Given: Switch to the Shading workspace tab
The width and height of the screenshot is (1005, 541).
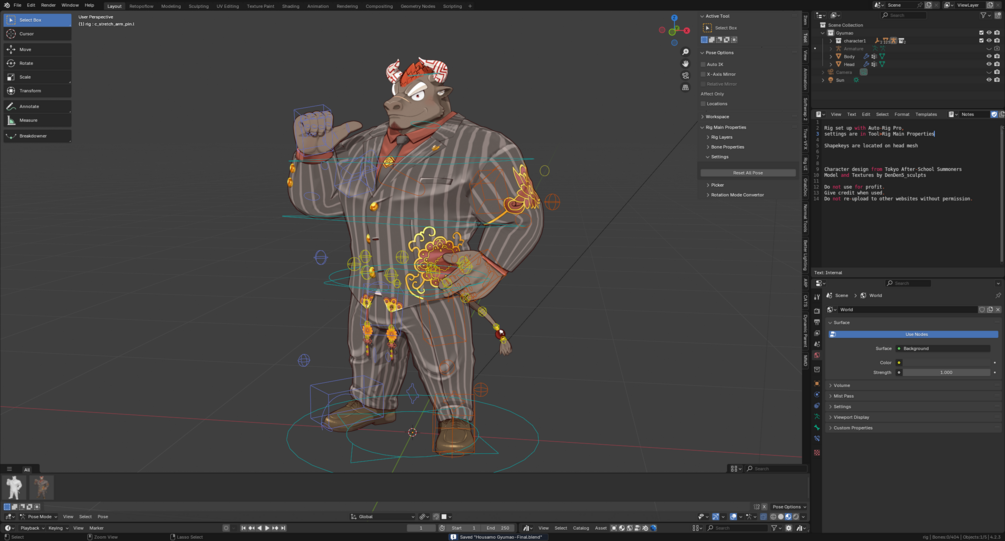Looking at the screenshot, I should [x=290, y=6].
